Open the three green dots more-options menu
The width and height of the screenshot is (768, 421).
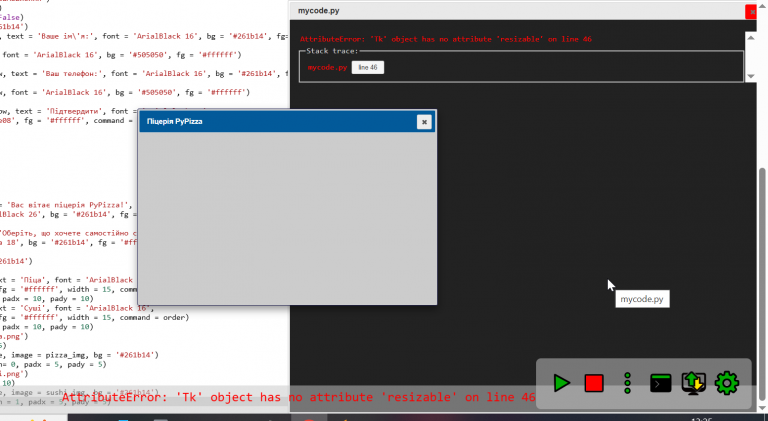point(627,383)
